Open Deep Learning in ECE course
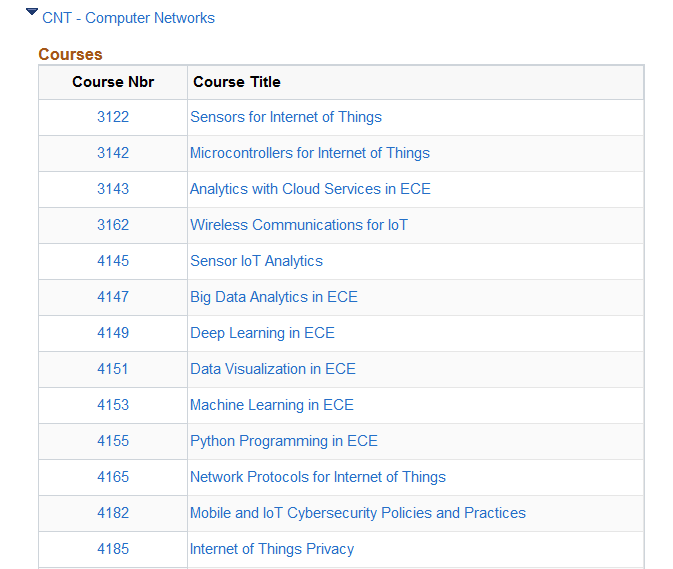The height and width of the screenshot is (569, 673). tap(262, 333)
